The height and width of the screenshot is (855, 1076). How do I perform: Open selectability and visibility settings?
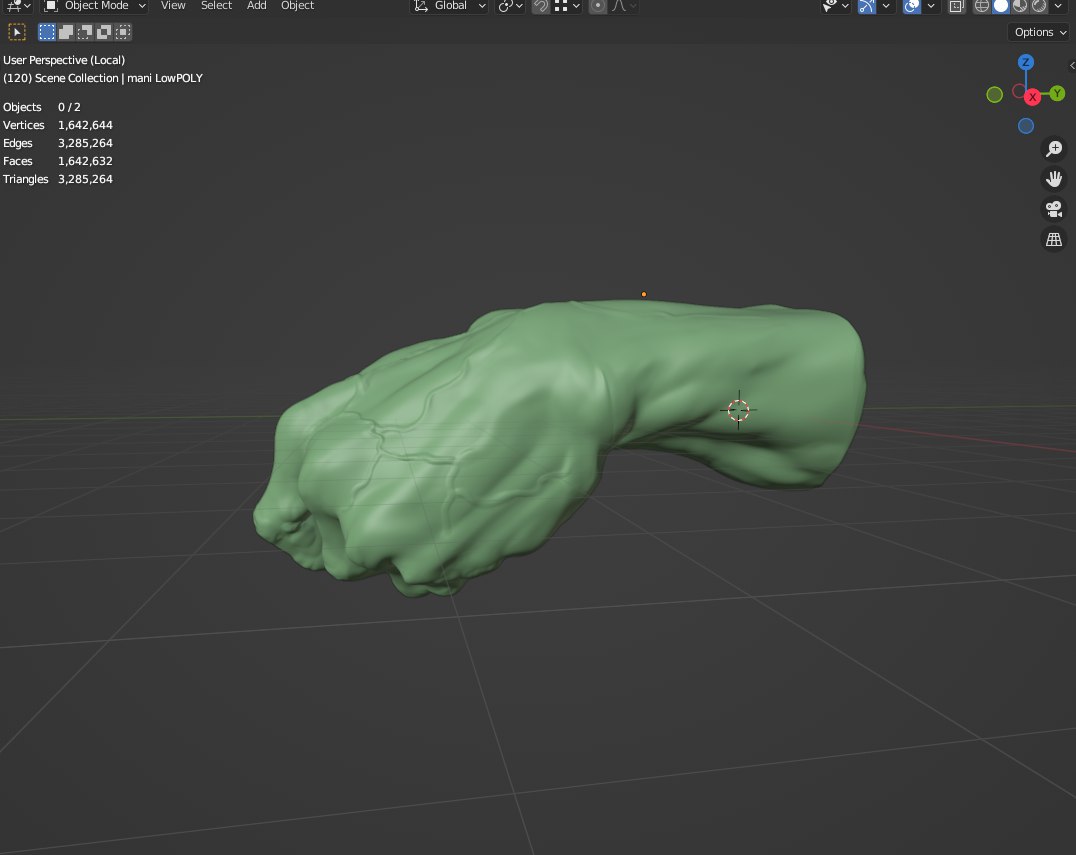pos(835,5)
